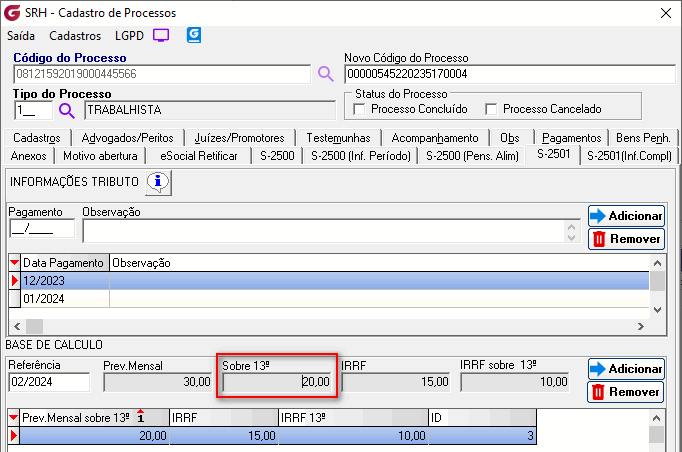
Task: Add a payment with the upper Adicionar button
Action: [626, 216]
